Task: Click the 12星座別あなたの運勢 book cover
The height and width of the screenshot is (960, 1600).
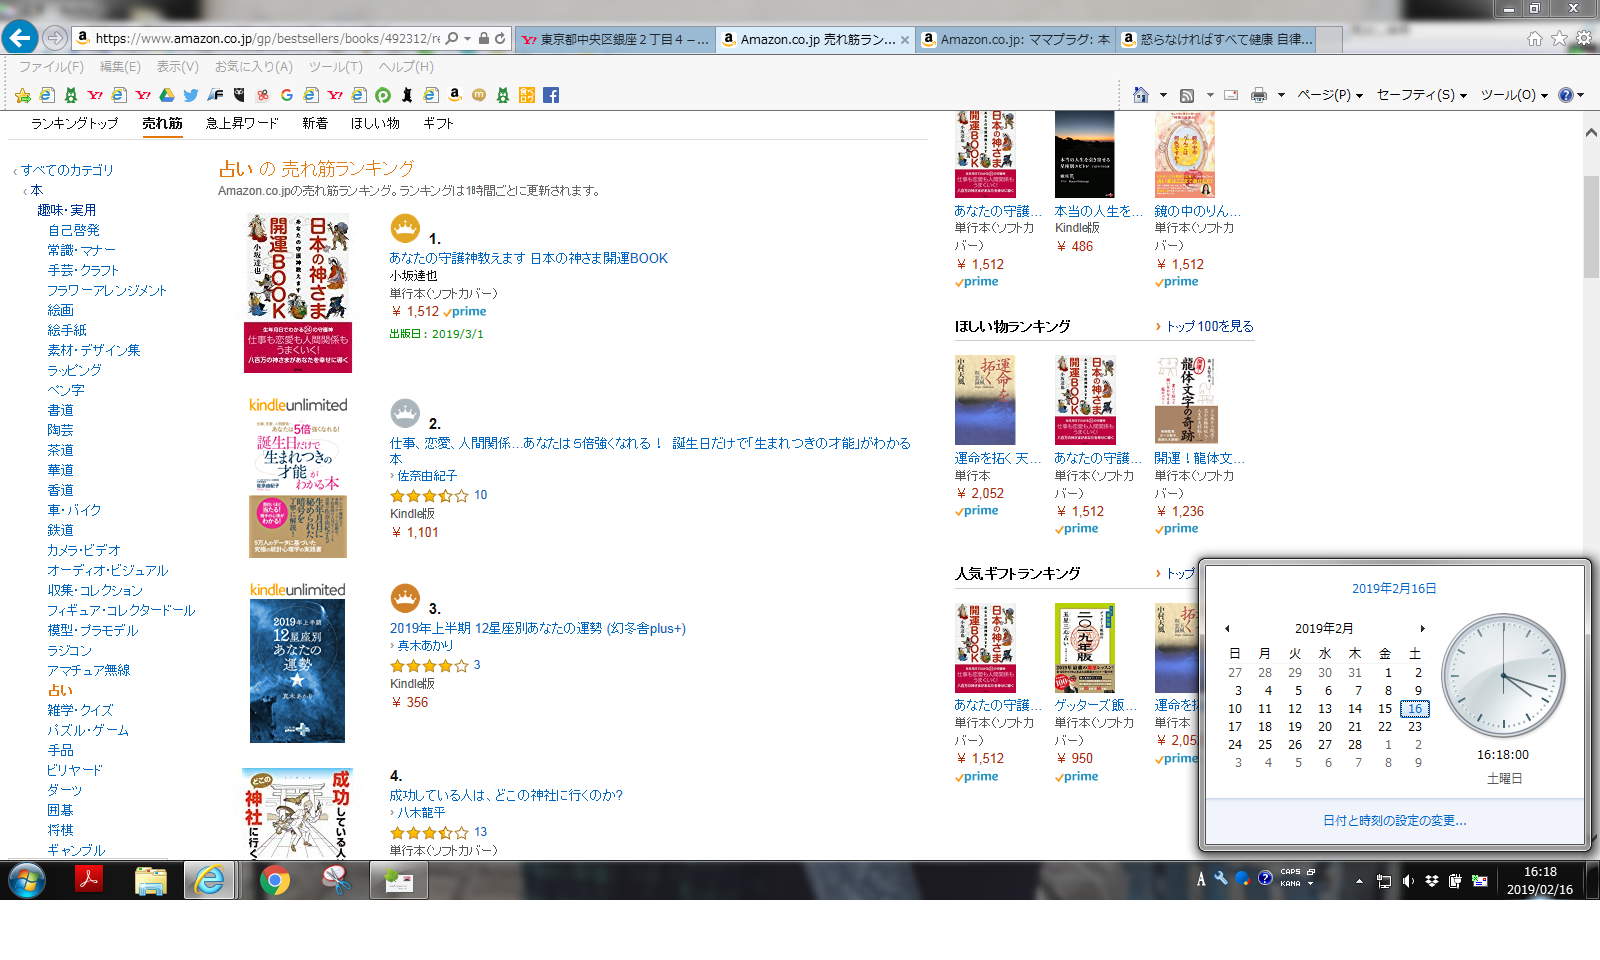Action: click(x=297, y=671)
